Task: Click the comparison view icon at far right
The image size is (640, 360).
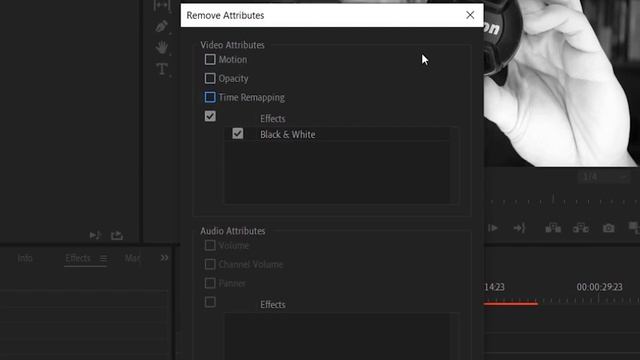Action: (x=634, y=228)
